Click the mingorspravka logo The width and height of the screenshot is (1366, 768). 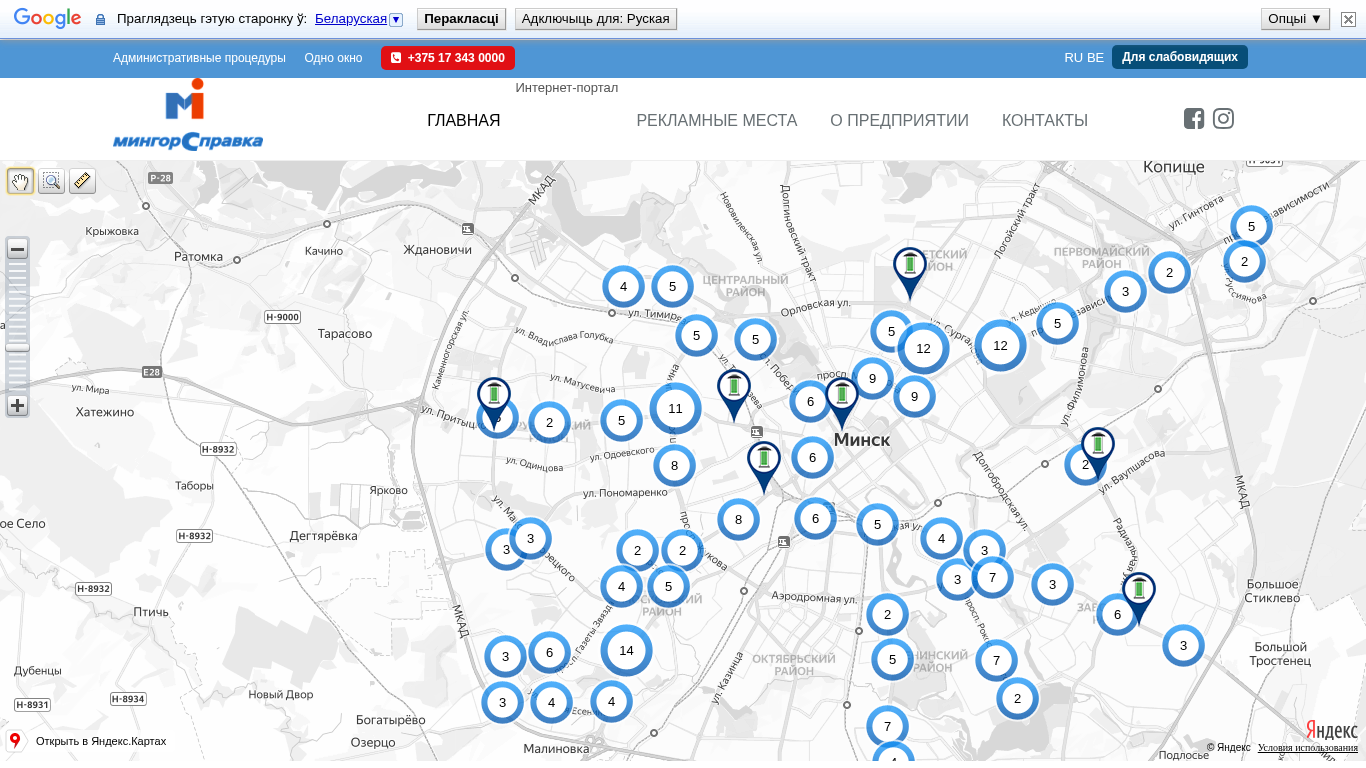pyautogui.click(x=188, y=116)
